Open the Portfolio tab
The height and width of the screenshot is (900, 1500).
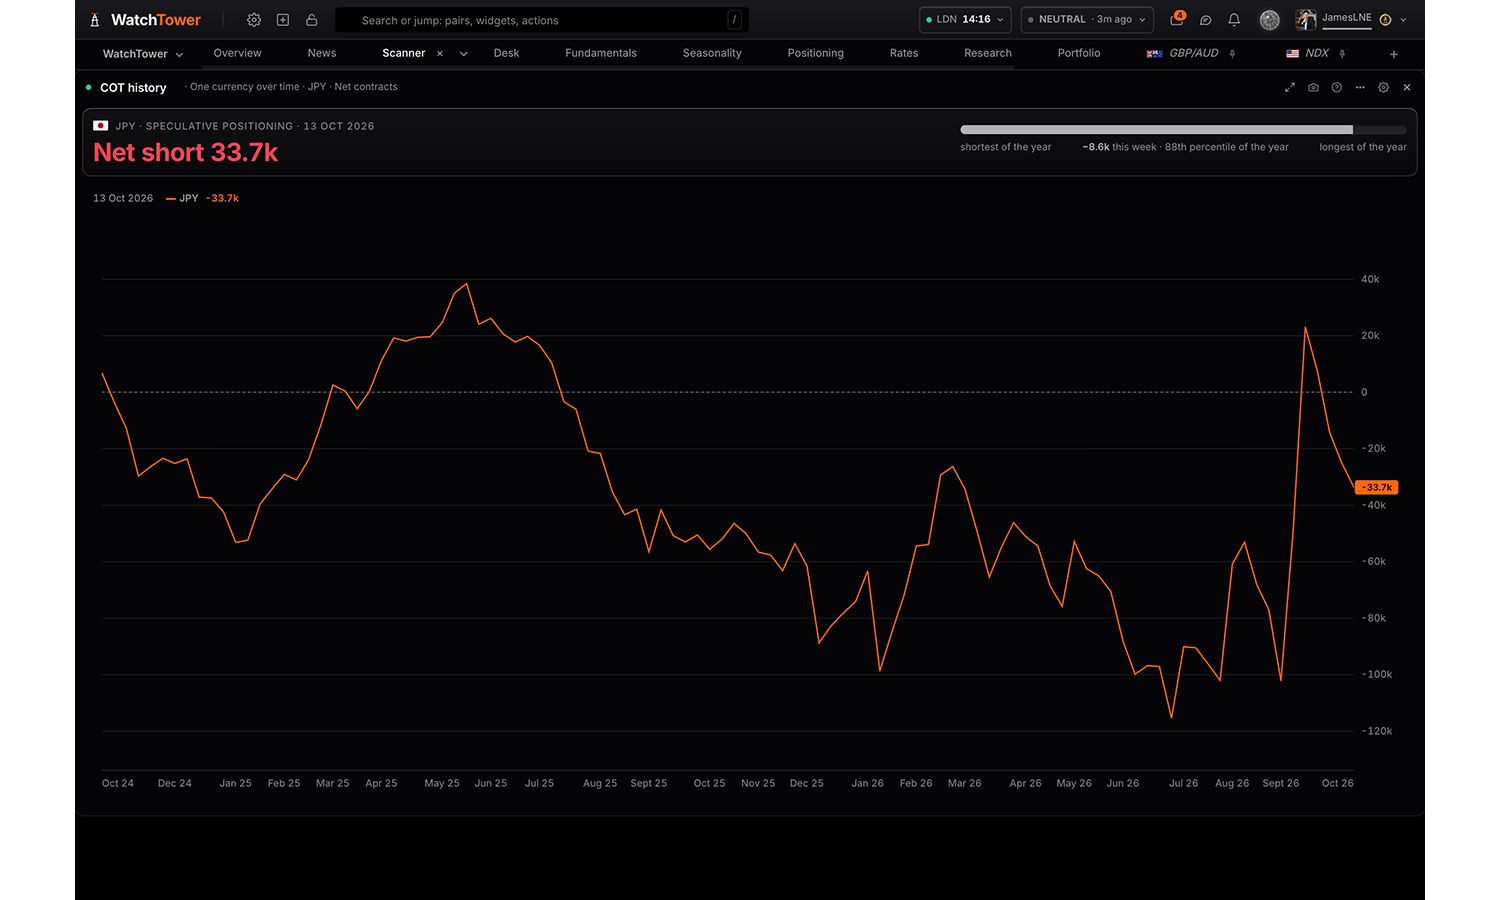[1079, 53]
